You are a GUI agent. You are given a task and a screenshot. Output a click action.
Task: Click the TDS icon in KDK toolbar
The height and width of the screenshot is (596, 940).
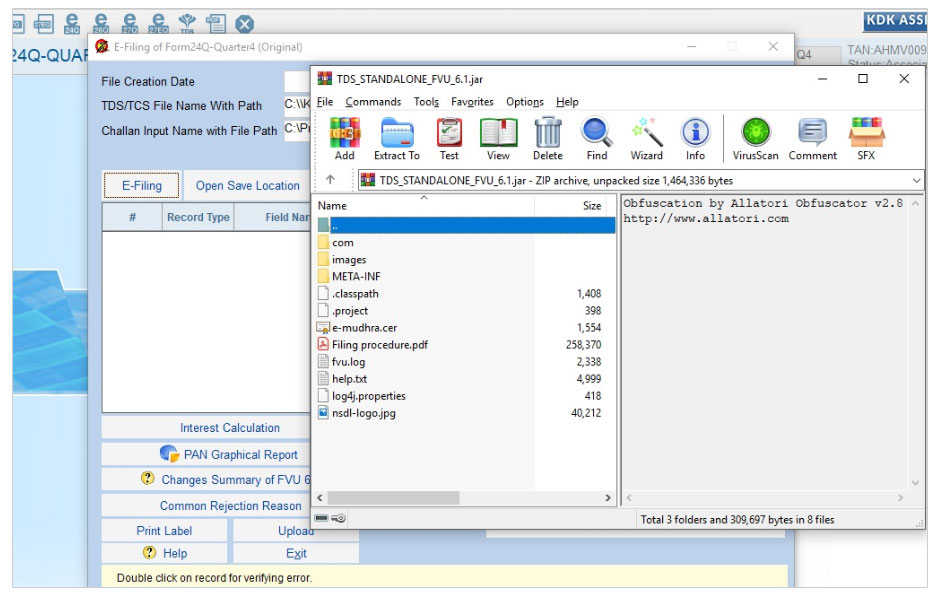[187, 23]
